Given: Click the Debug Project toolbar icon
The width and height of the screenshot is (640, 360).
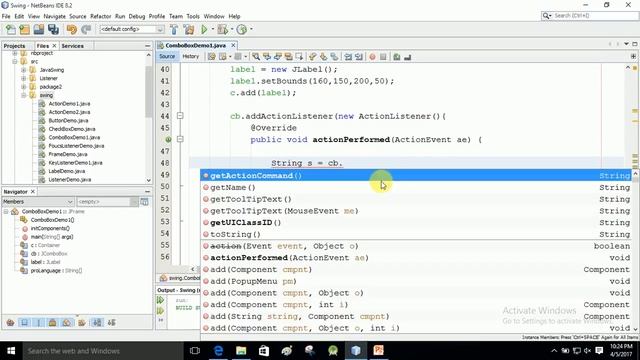Looking at the screenshot, I should click(222, 29).
